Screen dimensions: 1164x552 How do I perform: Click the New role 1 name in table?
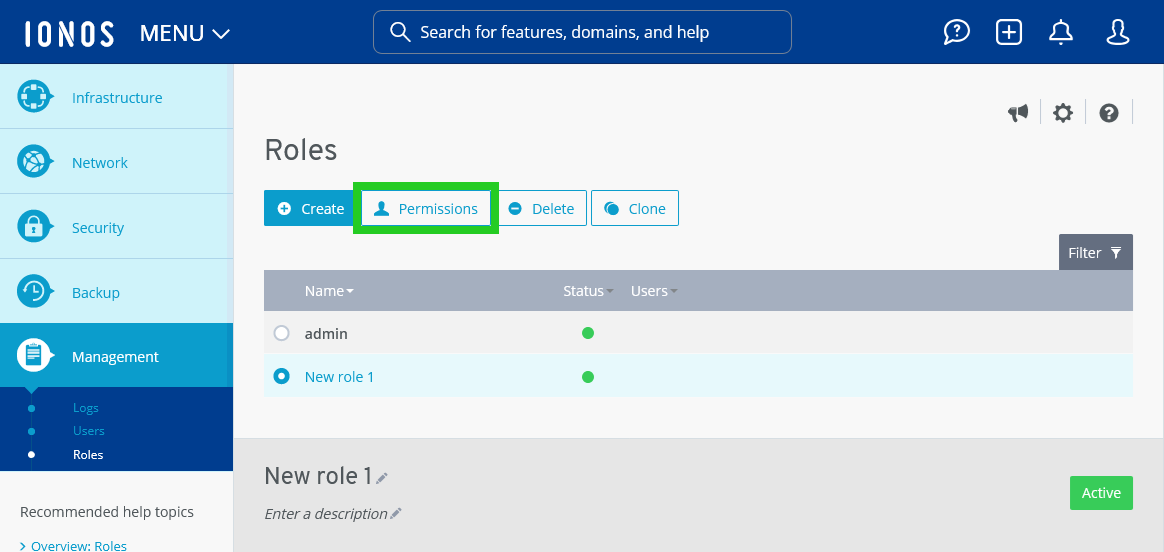tap(339, 376)
